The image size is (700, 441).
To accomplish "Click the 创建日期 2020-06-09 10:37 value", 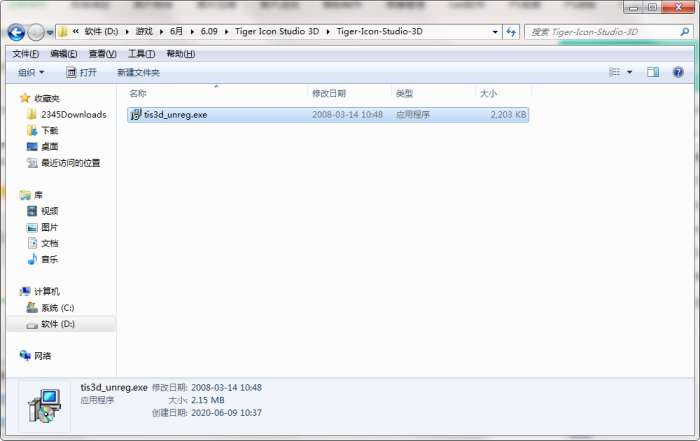I will [x=226, y=413].
